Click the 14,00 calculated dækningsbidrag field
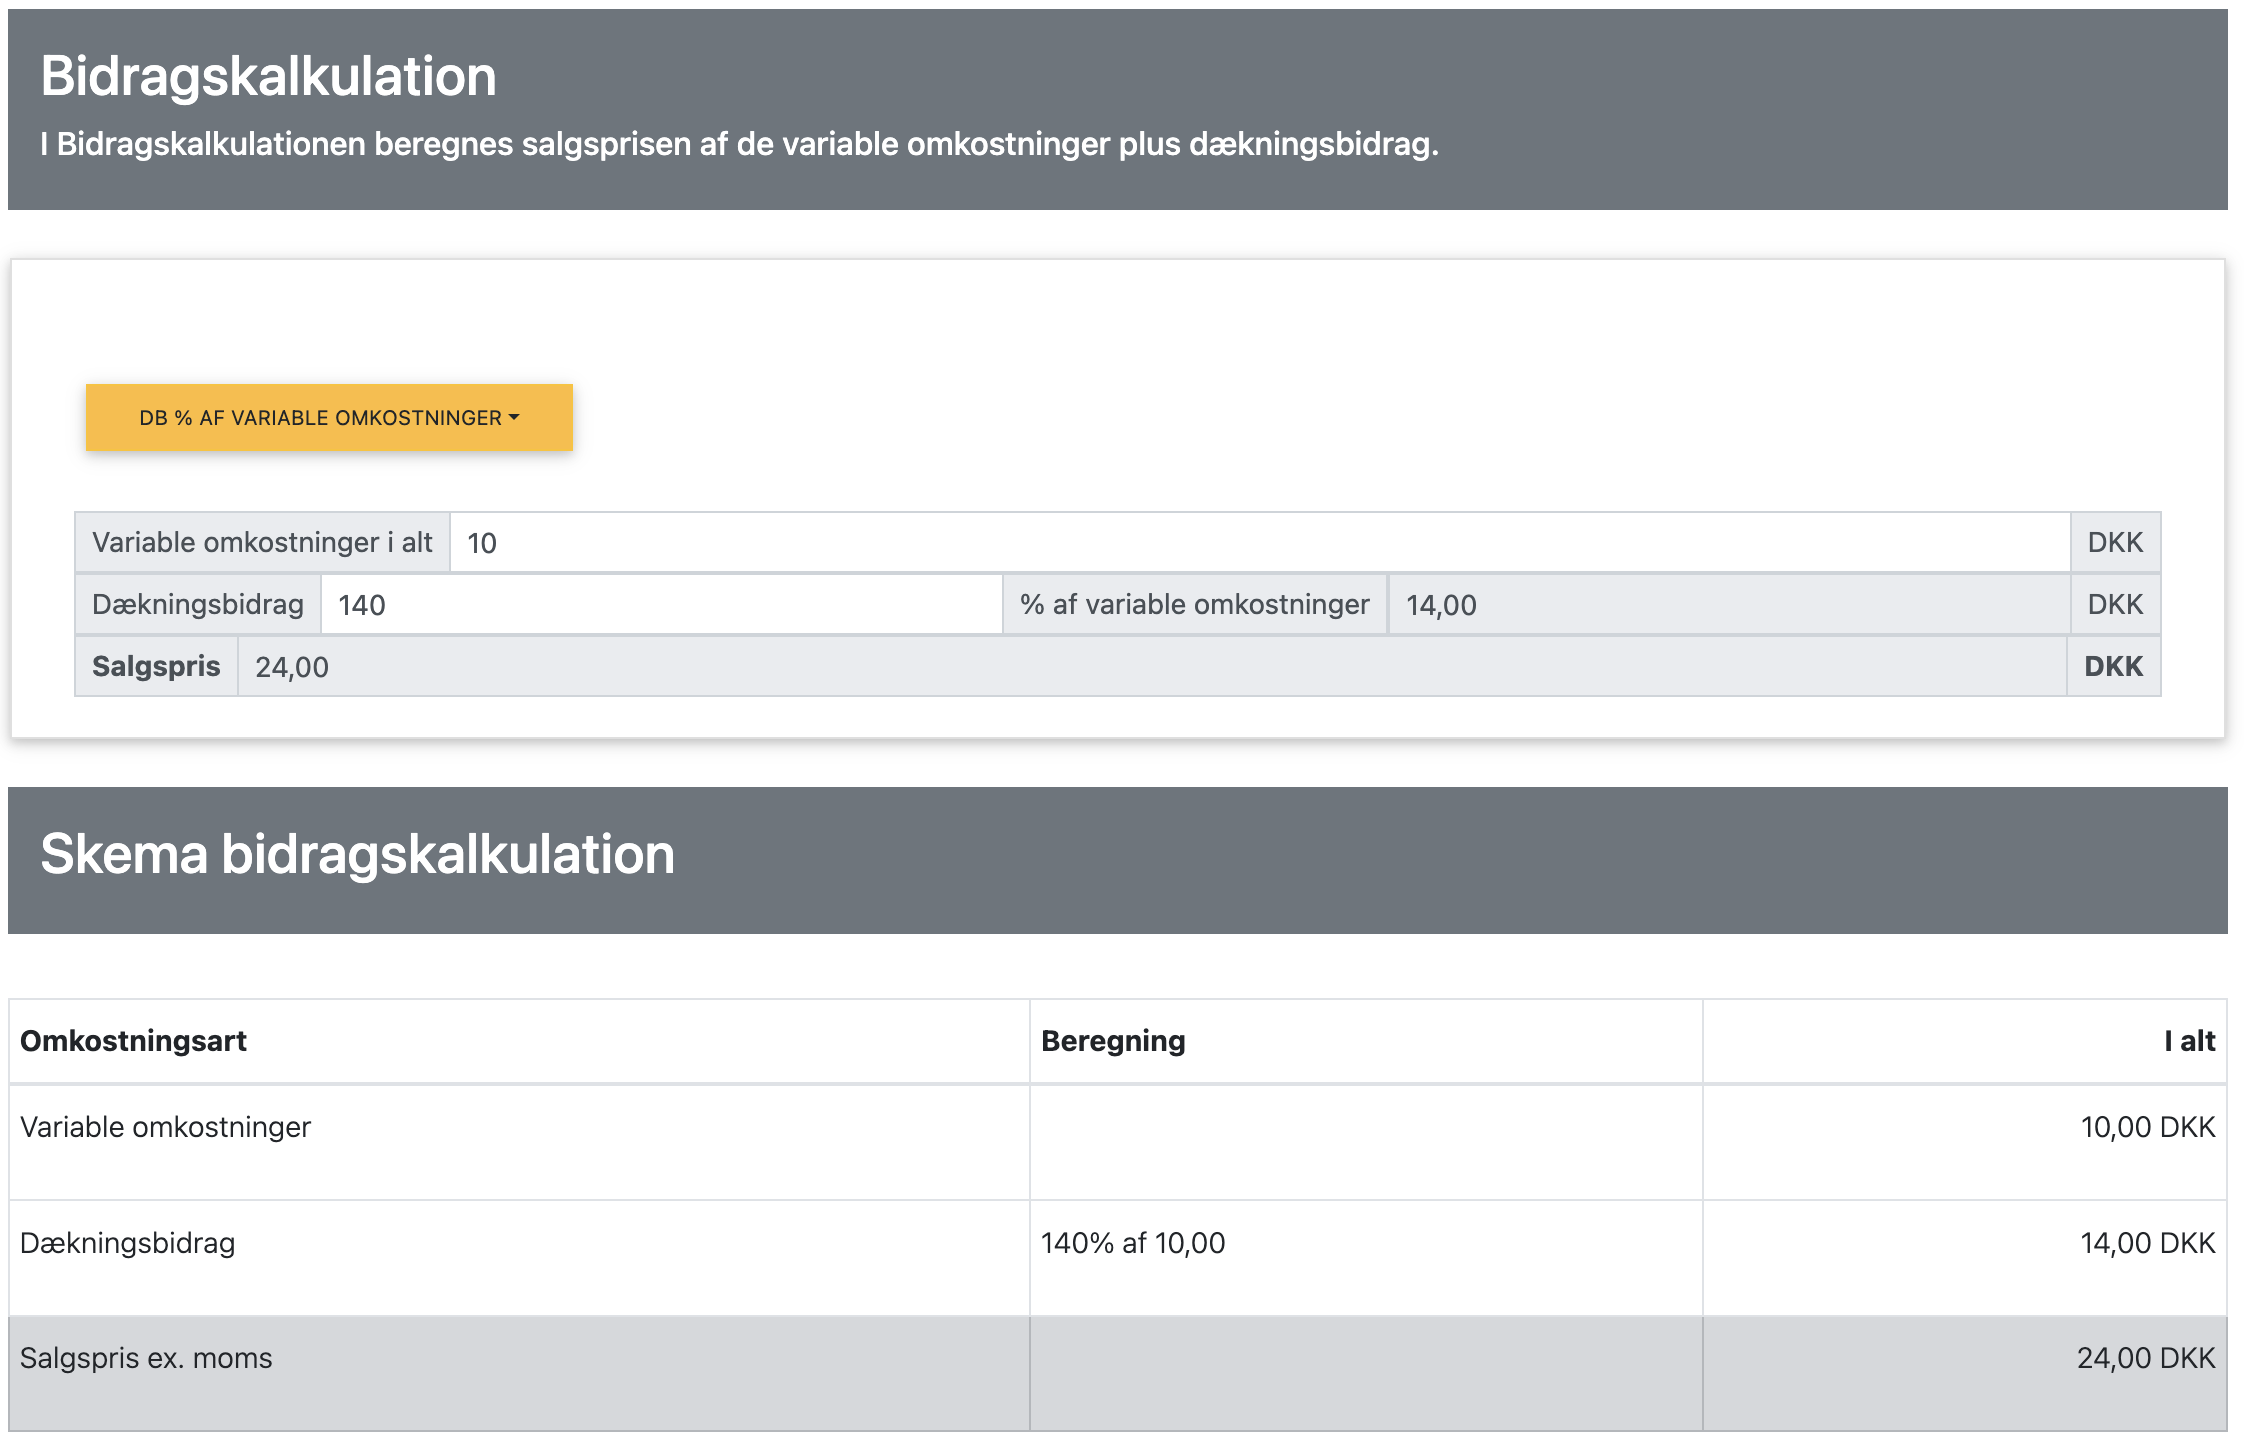 (x=1728, y=605)
